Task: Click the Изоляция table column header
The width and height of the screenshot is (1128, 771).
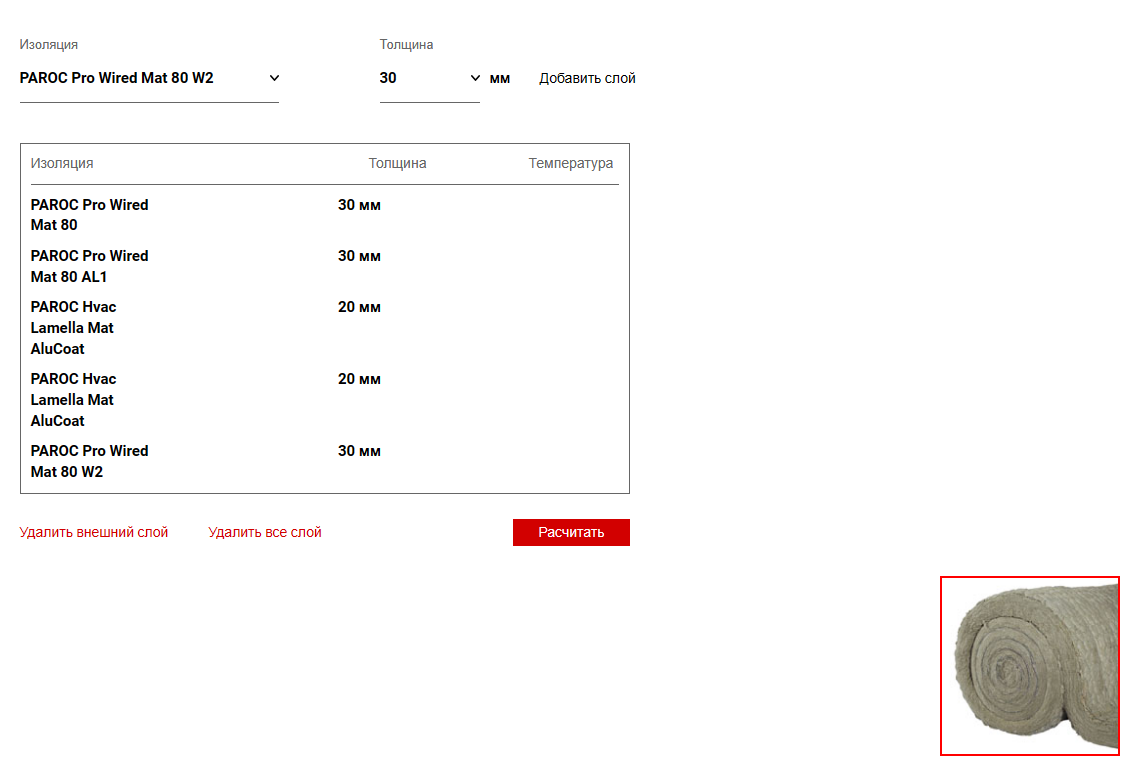Action: (x=62, y=163)
